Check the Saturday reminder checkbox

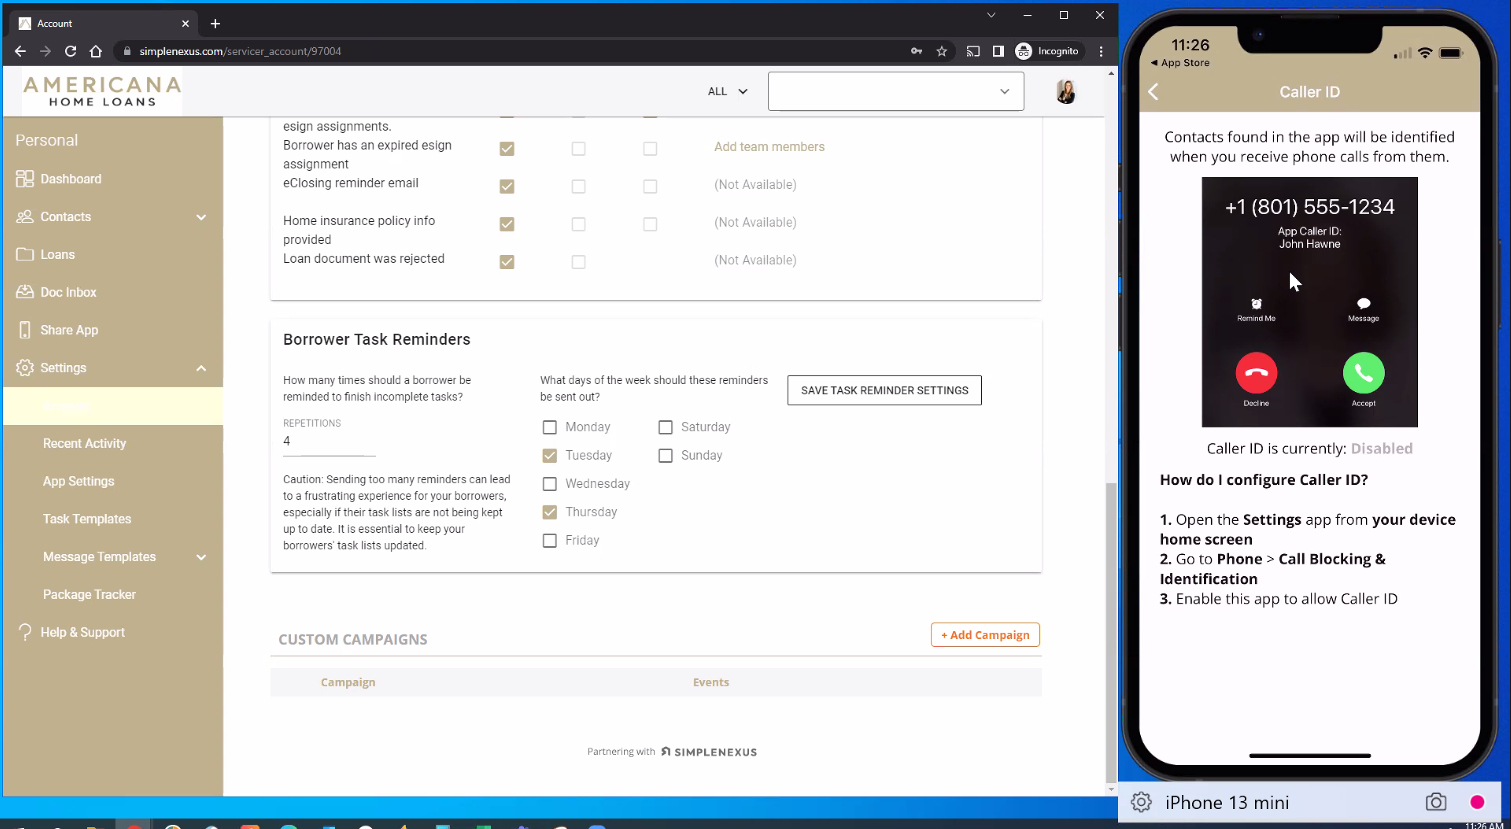tap(665, 427)
